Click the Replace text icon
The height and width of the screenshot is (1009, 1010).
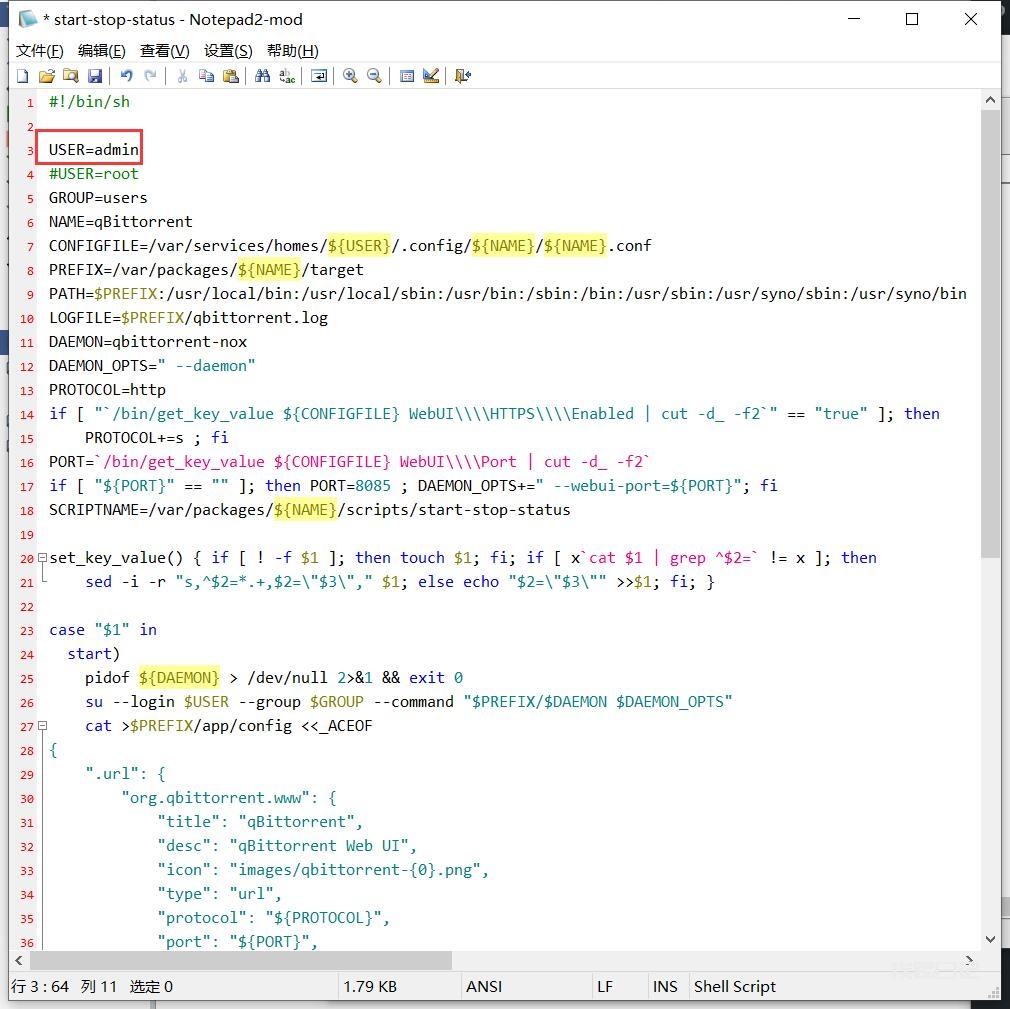287,76
